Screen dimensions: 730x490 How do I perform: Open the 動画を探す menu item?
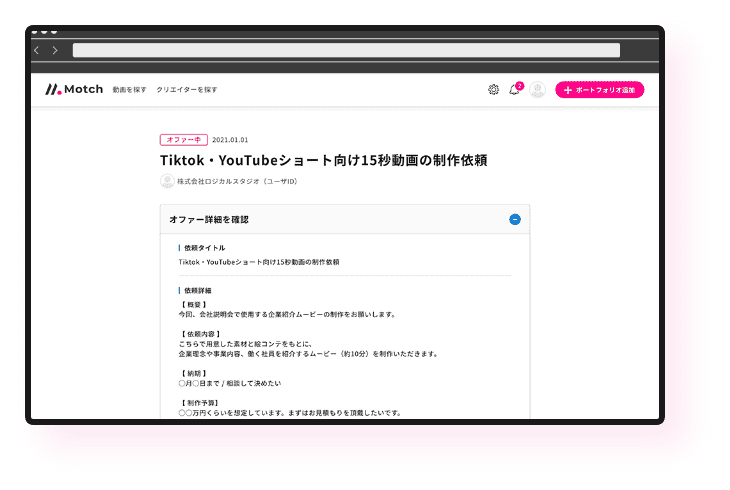pyautogui.click(x=129, y=90)
